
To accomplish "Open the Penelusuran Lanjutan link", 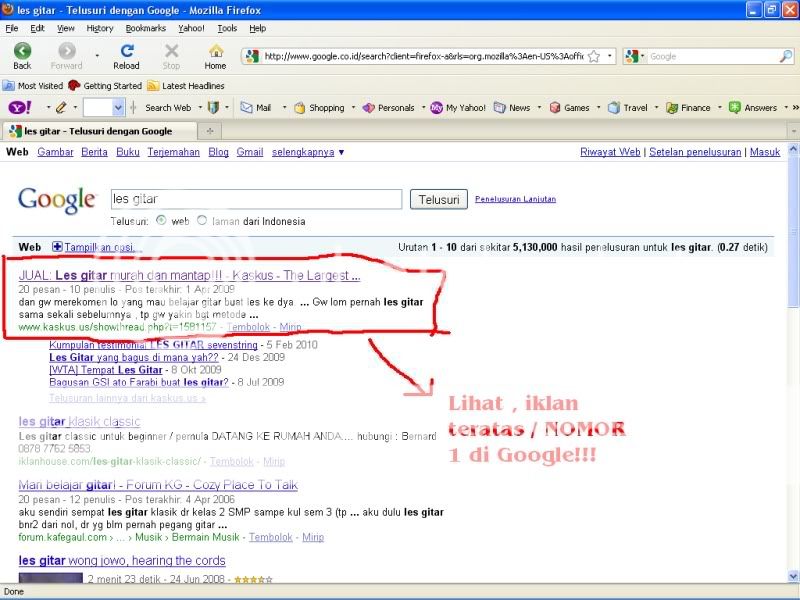I will point(515,199).
